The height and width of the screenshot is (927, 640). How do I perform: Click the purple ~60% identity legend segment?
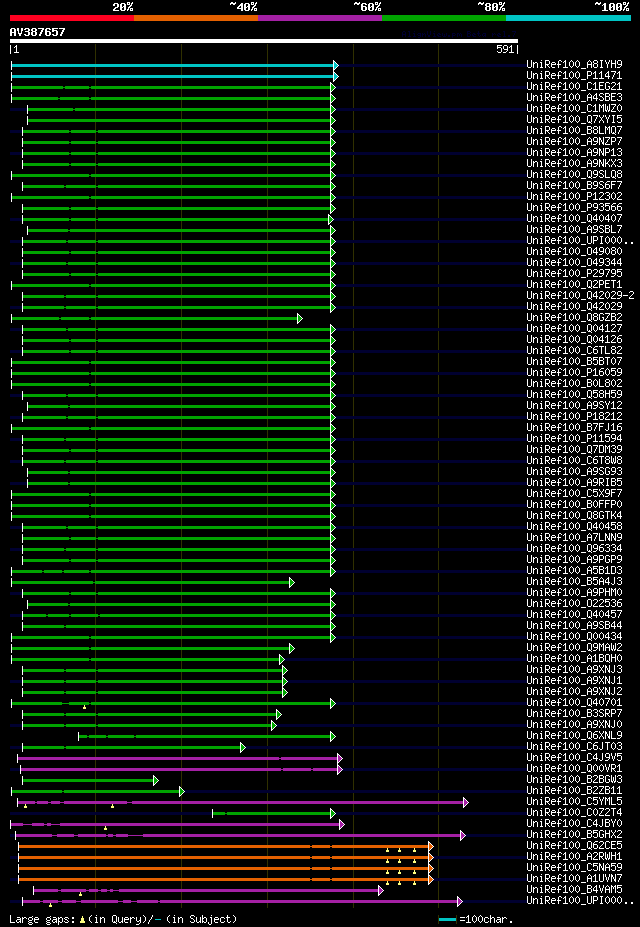320,18
